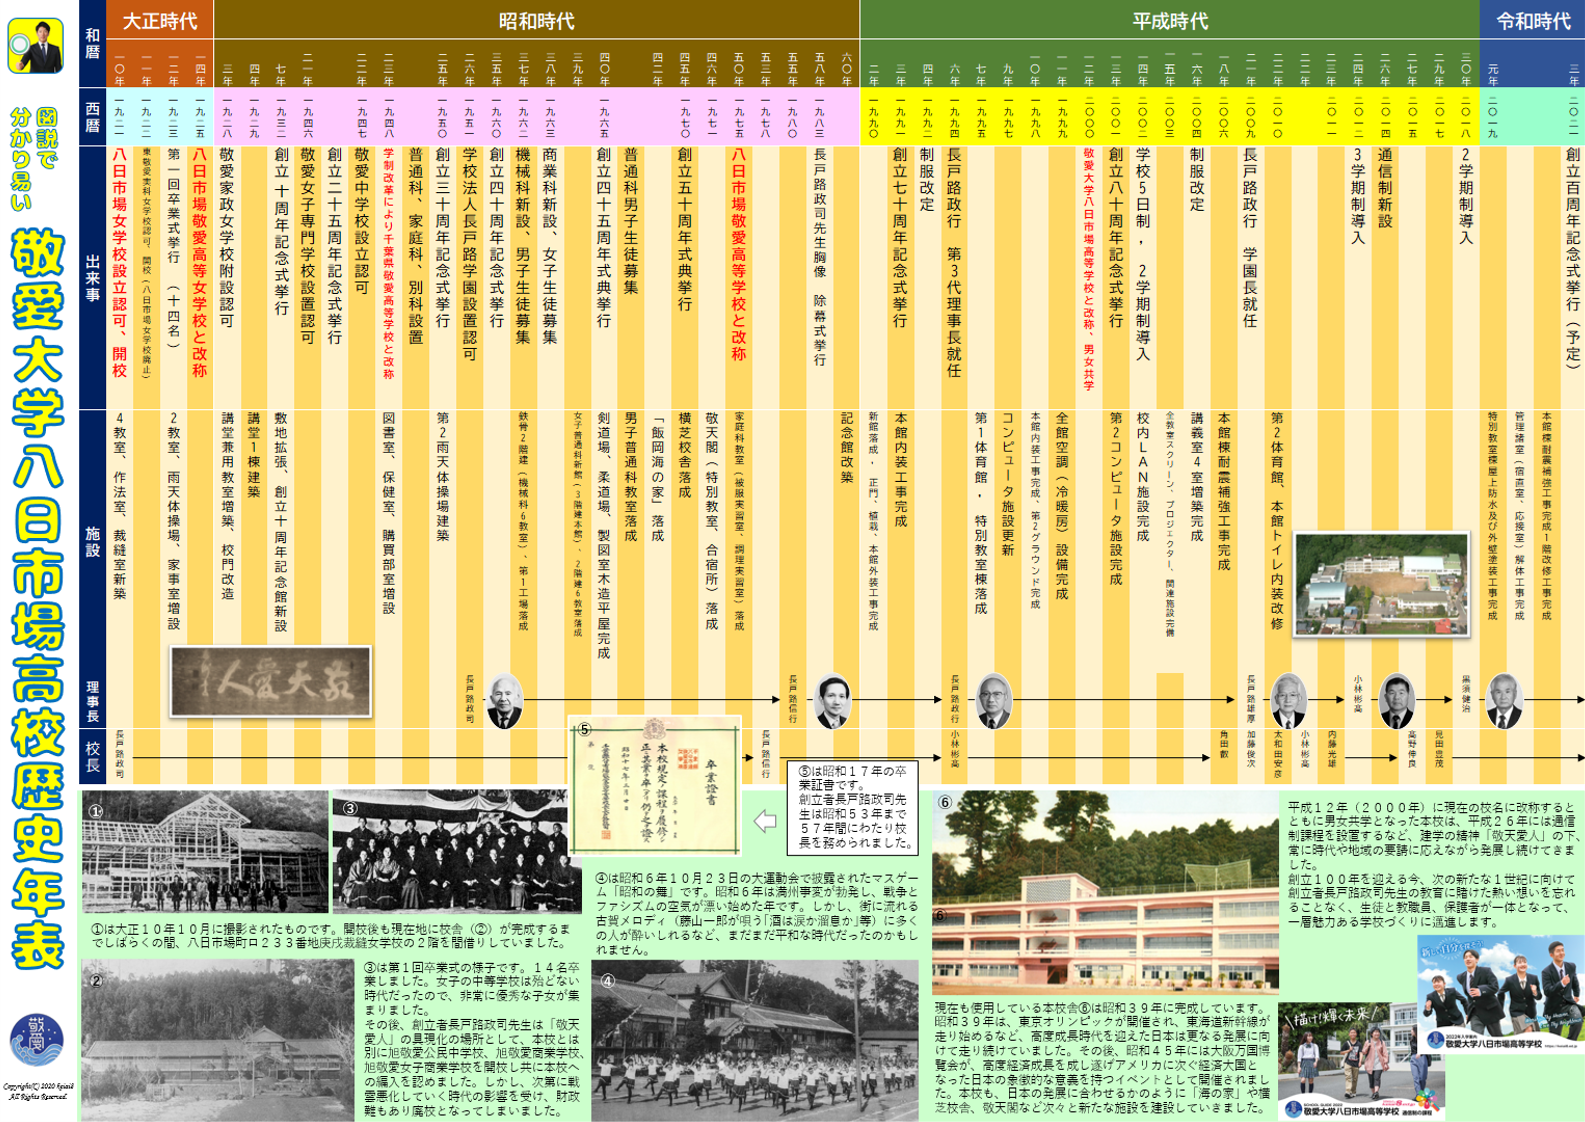Select the 令和時代 era header

1532,20
